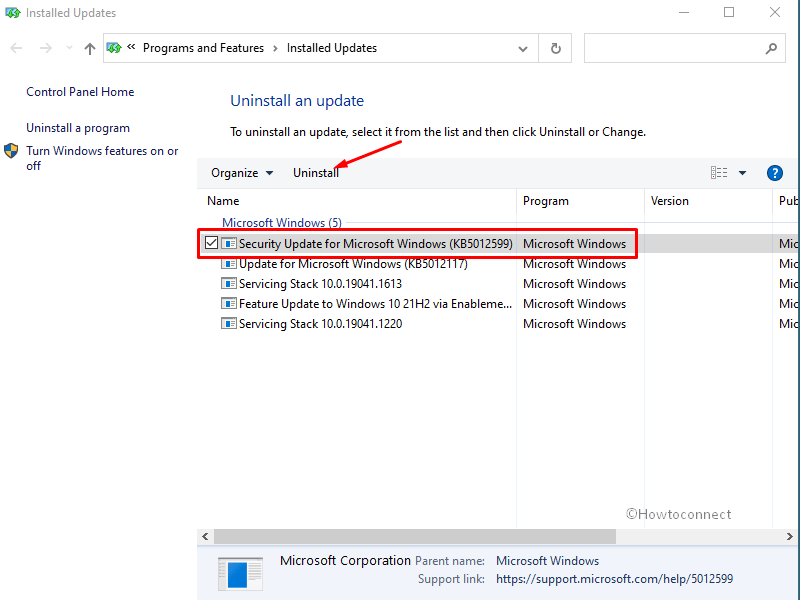This screenshot has width=800, height=600.
Task: Click the Refresh button
Action: [x=556, y=48]
